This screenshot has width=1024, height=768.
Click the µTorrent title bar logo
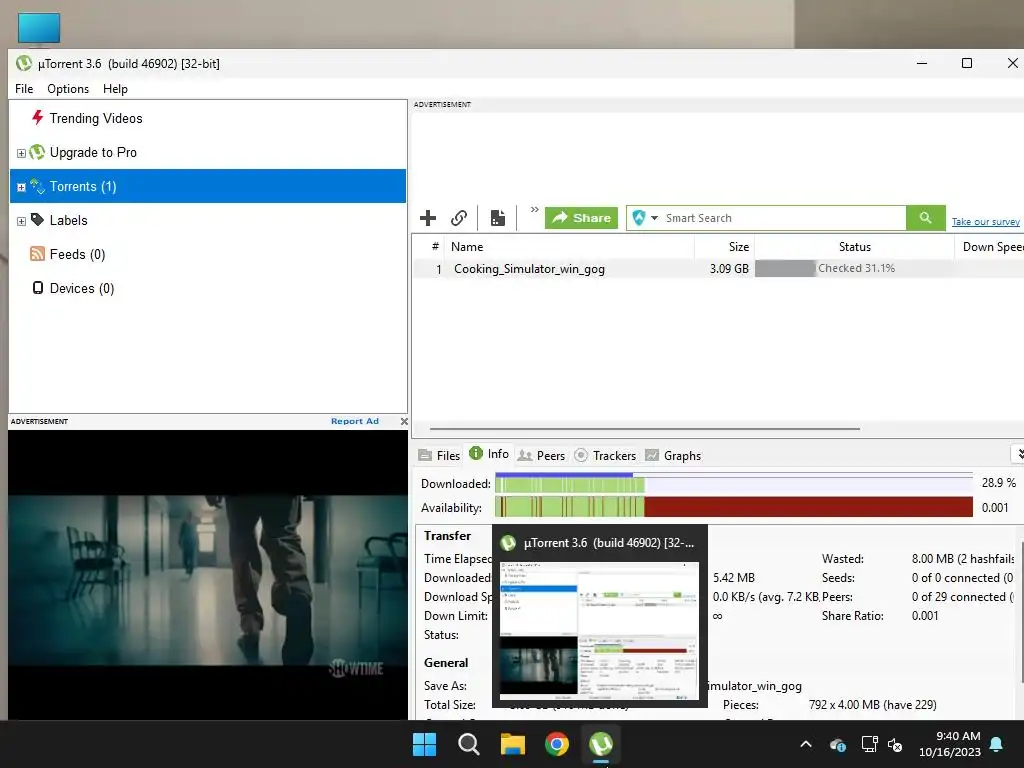click(24, 63)
